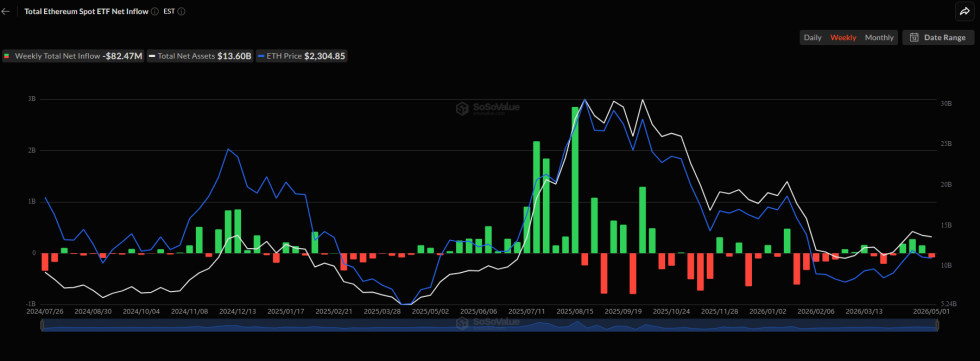Click the right handle of range slider
980x361 pixels.
coord(938,325)
